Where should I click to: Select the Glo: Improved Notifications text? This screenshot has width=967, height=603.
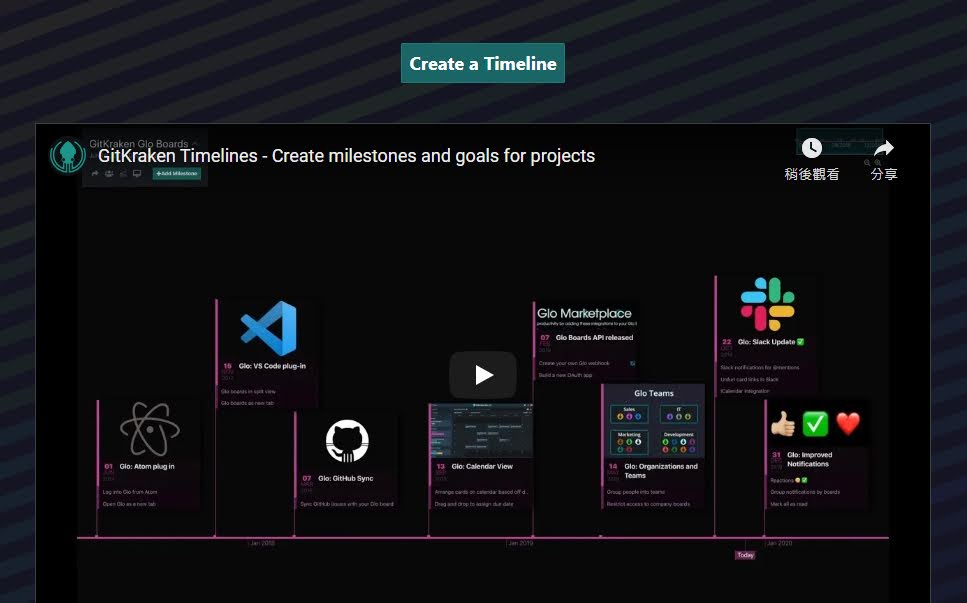tap(809, 459)
